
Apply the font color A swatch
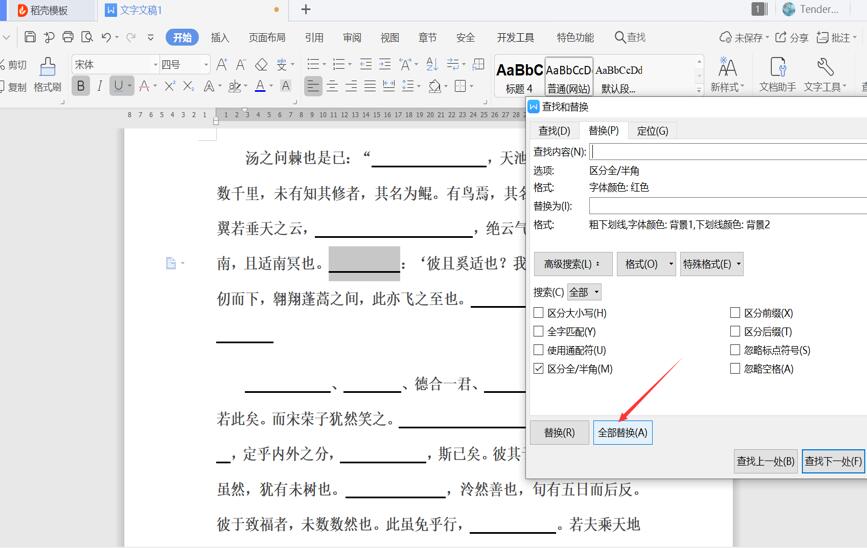260,86
